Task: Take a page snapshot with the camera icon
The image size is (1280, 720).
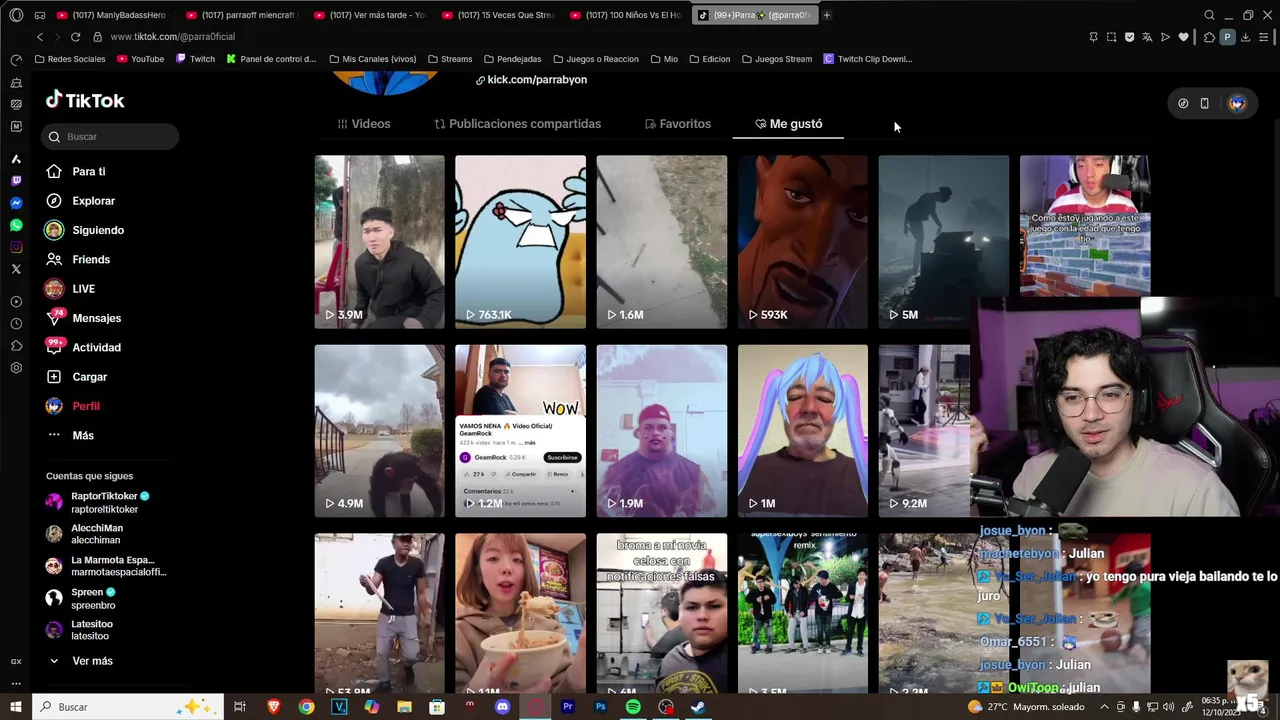Action: click(1111, 37)
